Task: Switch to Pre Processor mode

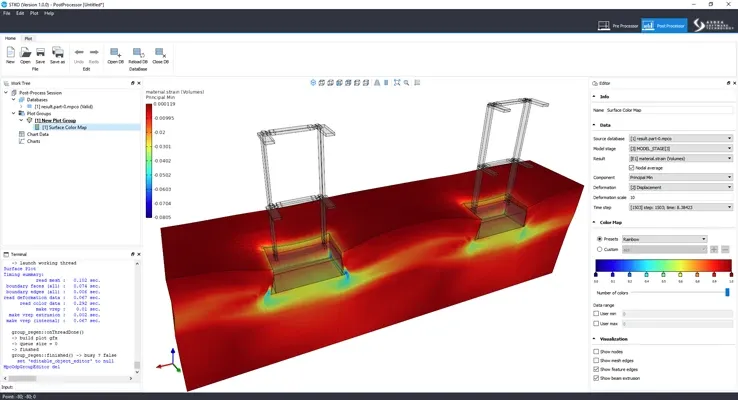Action: click(x=618, y=26)
